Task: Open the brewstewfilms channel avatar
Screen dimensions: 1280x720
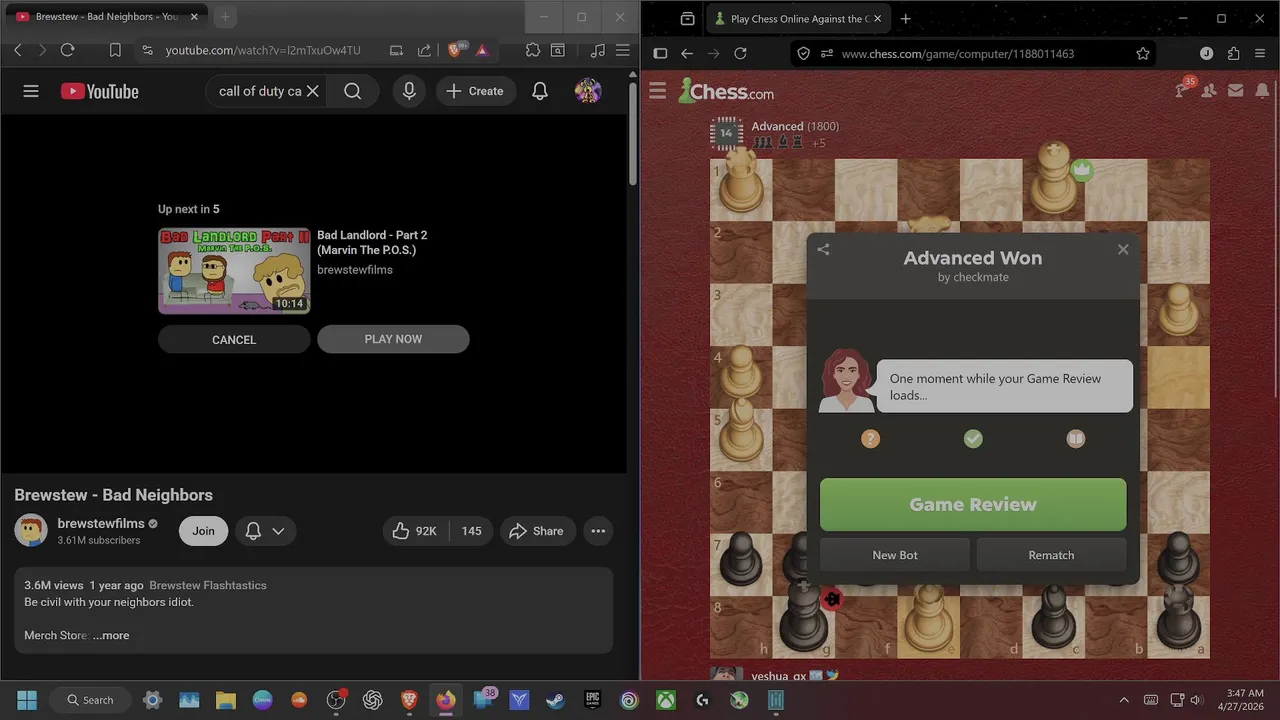Action: pyautogui.click(x=31, y=530)
